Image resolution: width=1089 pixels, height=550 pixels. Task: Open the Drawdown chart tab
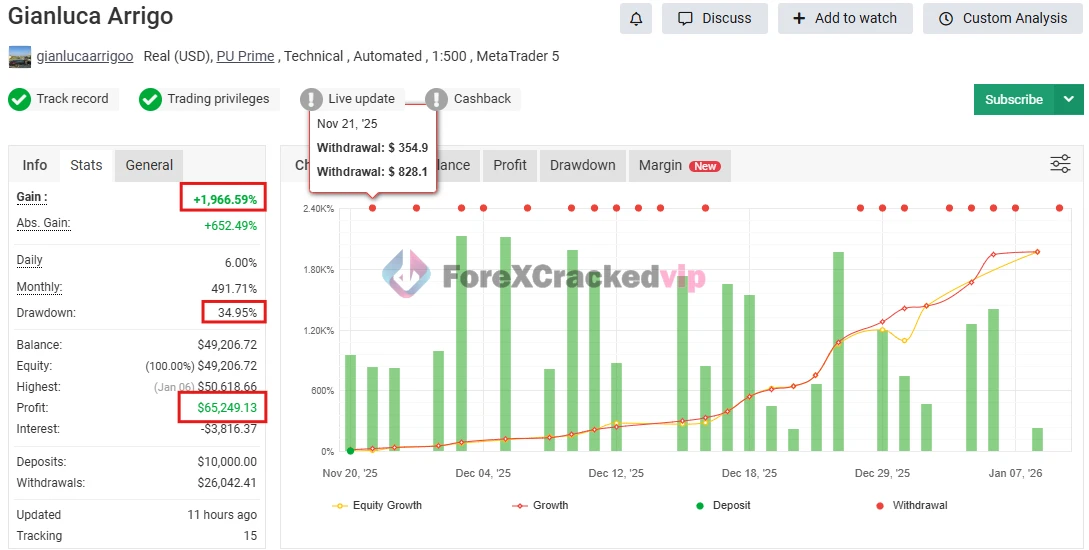[582, 165]
